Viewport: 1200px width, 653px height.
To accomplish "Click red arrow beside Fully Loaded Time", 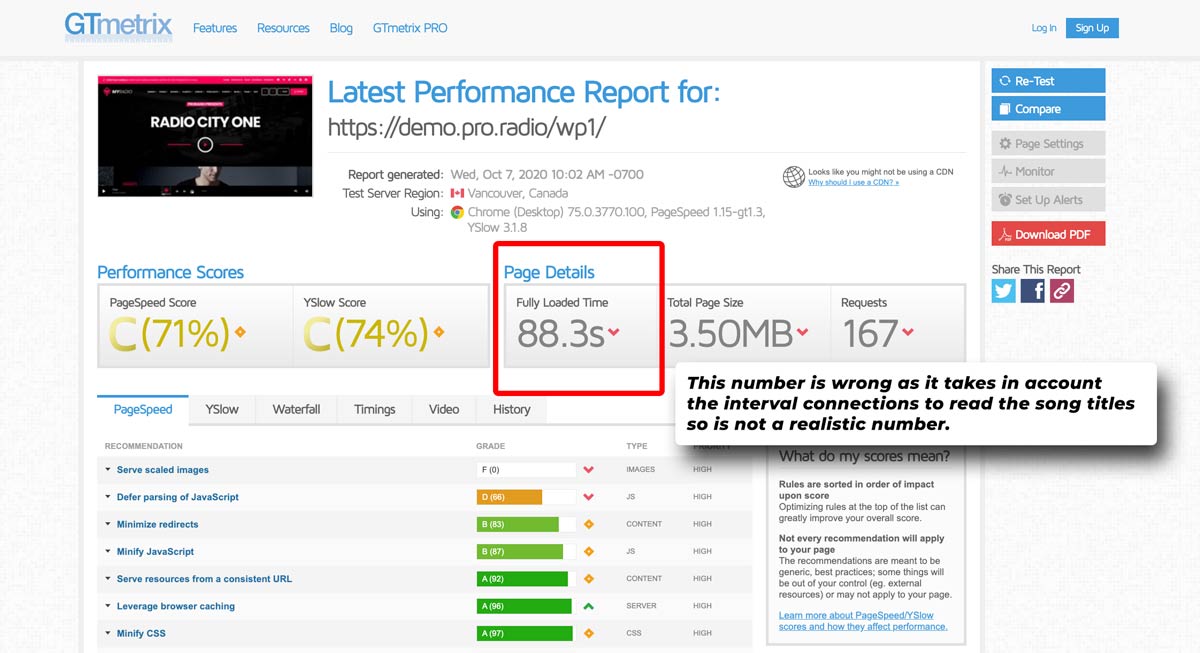I will [614, 333].
